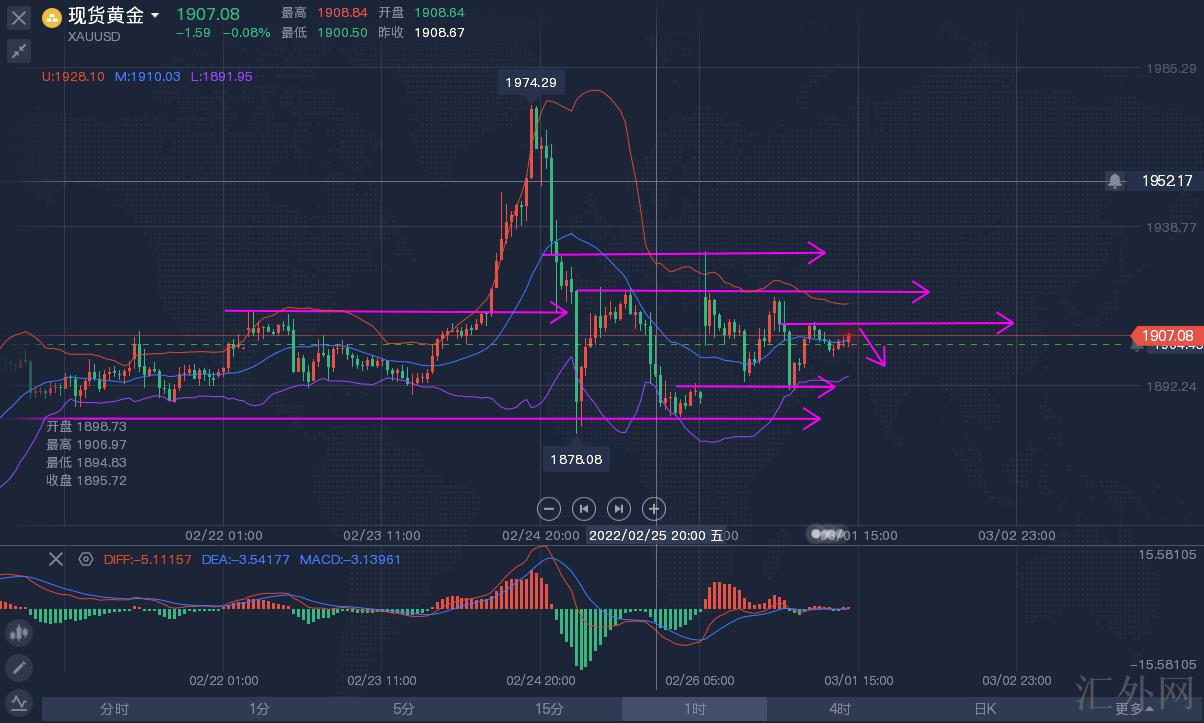Image resolution: width=1204 pixels, height=723 pixels.
Task: Switch to the 15分 timeframe tab
Action: coord(549,709)
